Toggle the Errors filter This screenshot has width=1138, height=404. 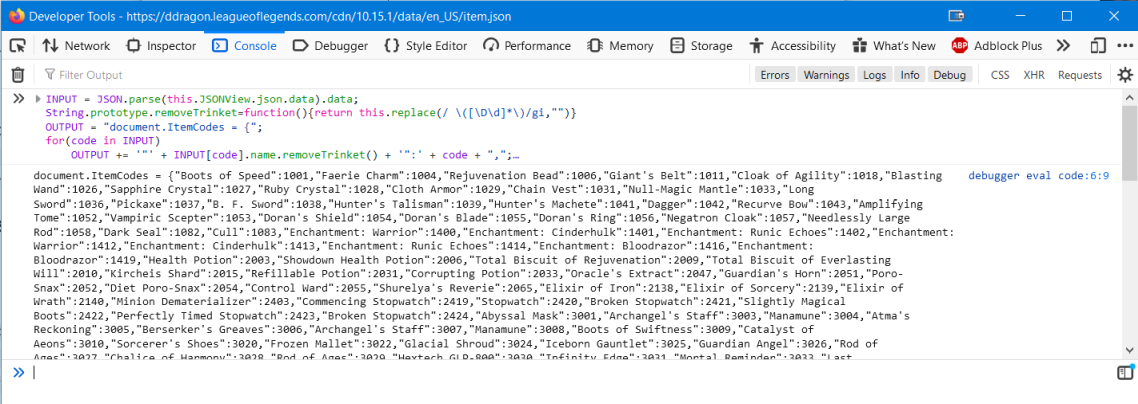click(775, 75)
